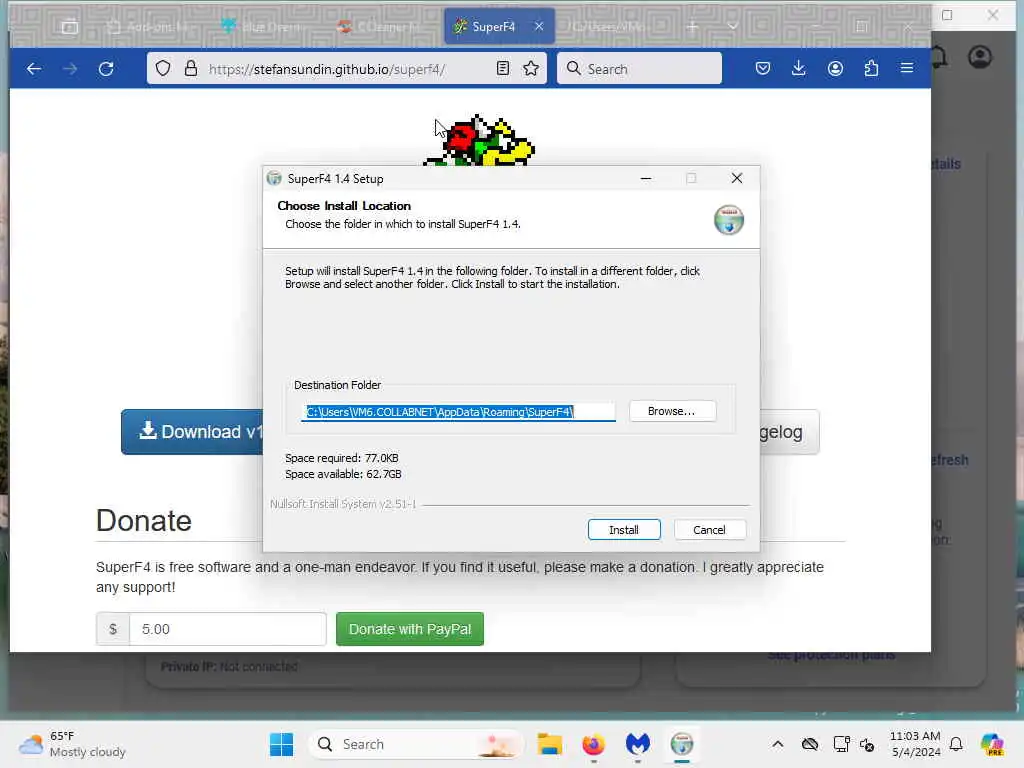Click the donation amount field showing 5.00
Screen dimensions: 1024x768
coord(228,629)
